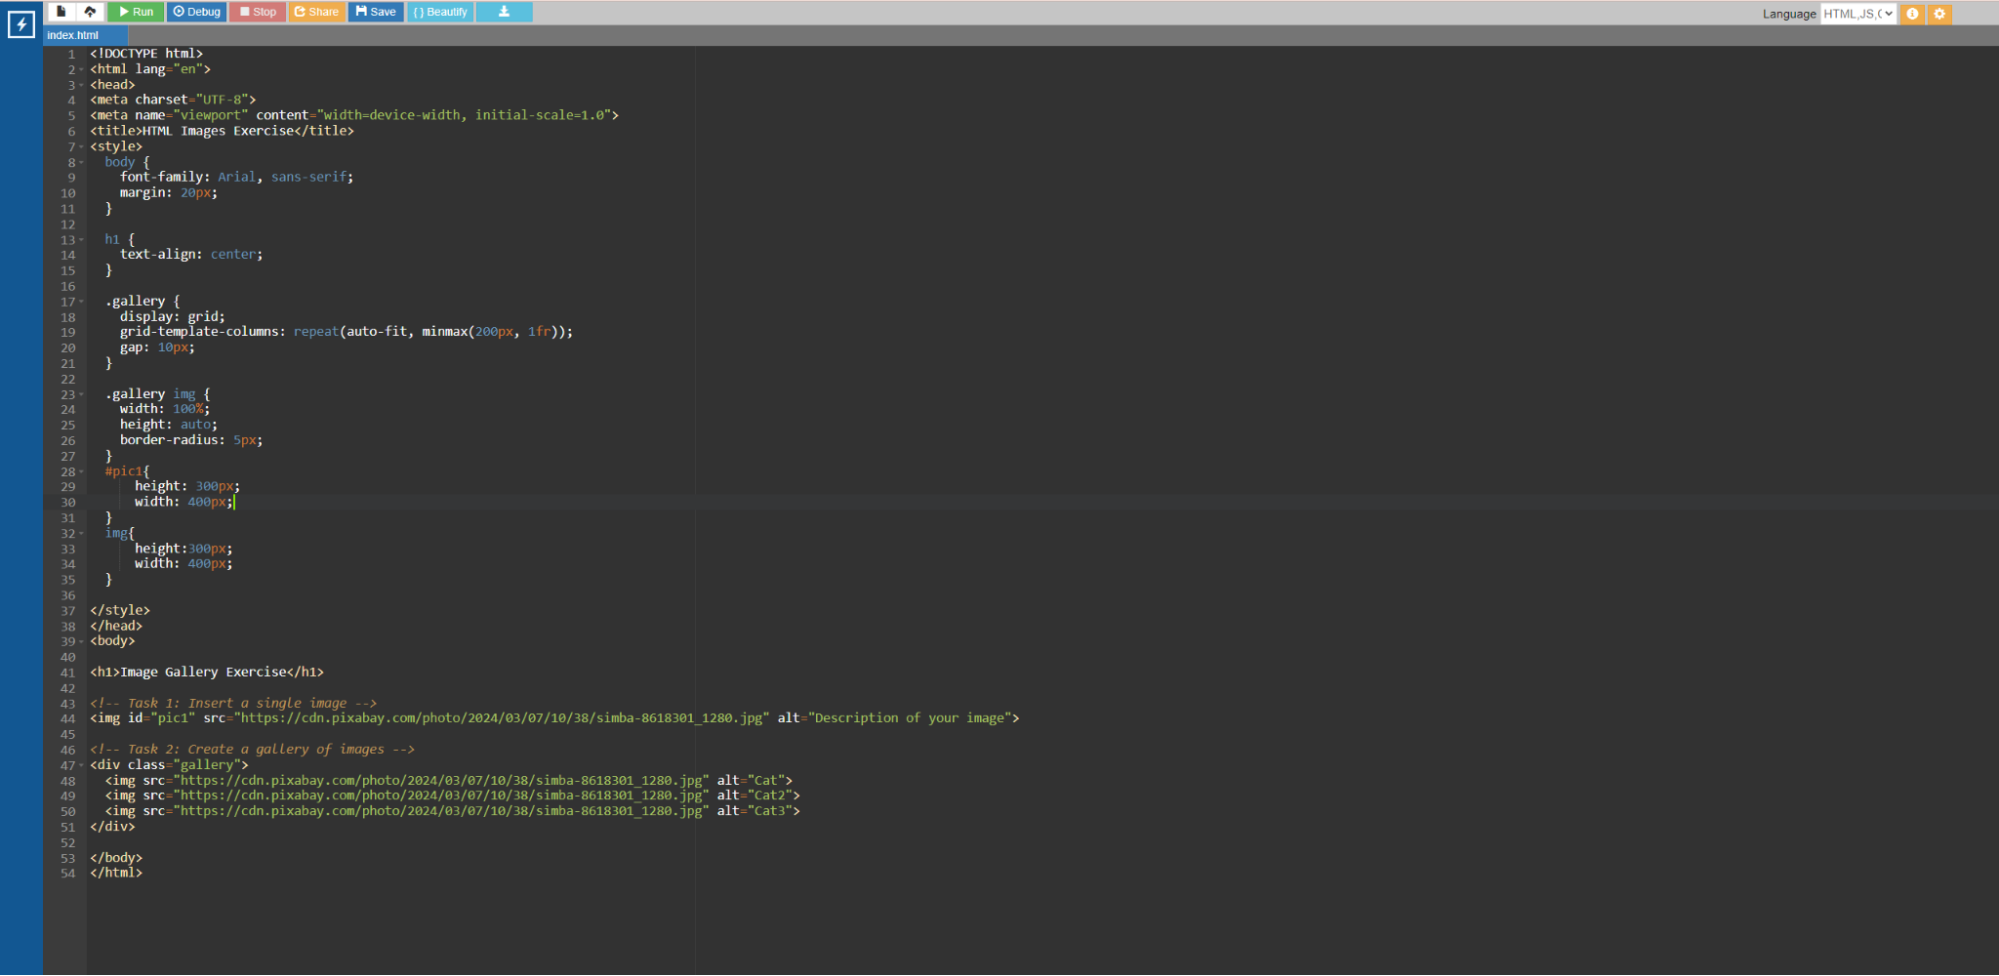Image resolution: width=1999 pixels, height=976 pixels.
Task: Click the grid-template-columns declaration
Action: tap(346, 332)
